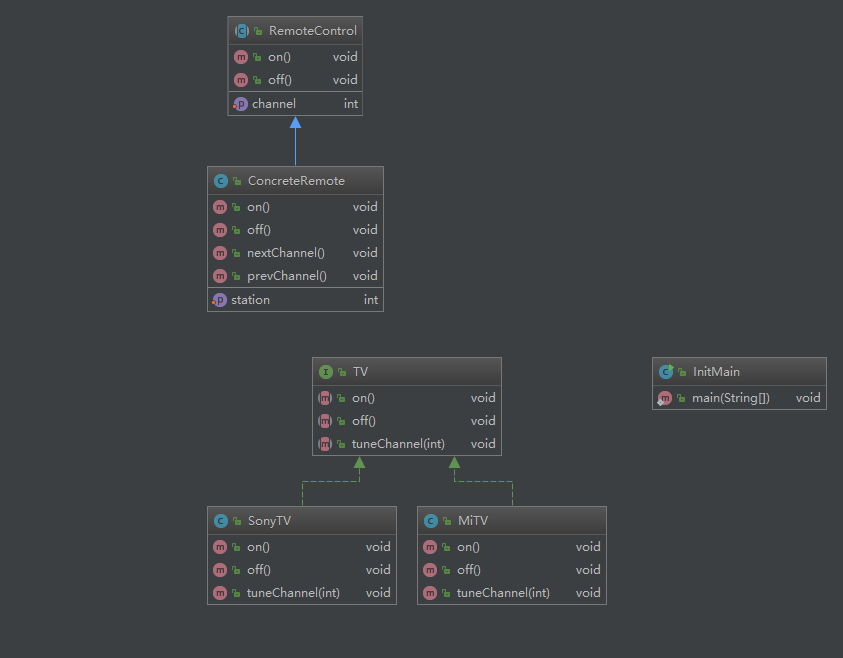Click tuneChannel(int) method icon in MiTV
The height and width of the screenshot is (658, 843).
point(430,593)
